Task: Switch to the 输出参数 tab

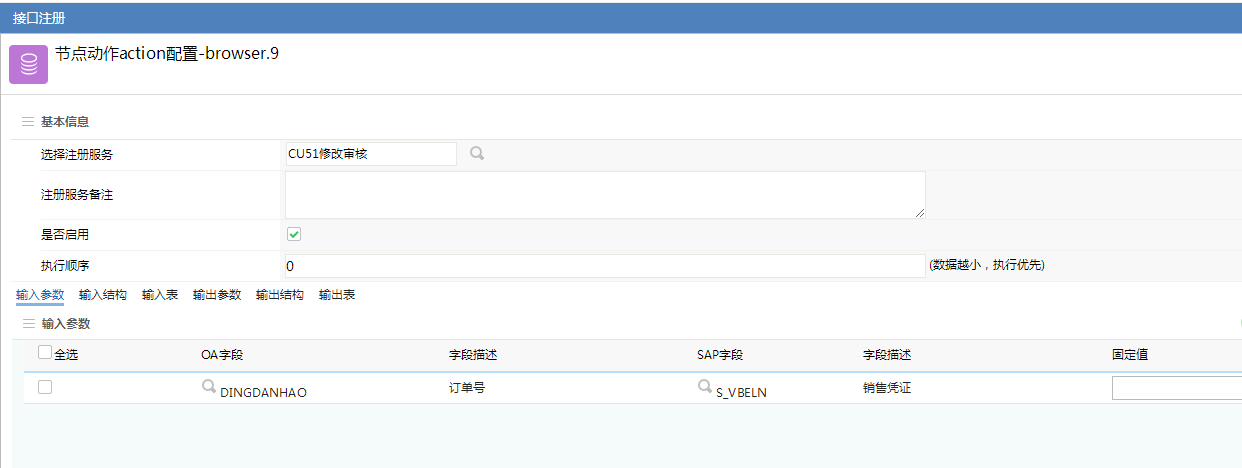Action: pyautogui.click(x=217, y=295)
